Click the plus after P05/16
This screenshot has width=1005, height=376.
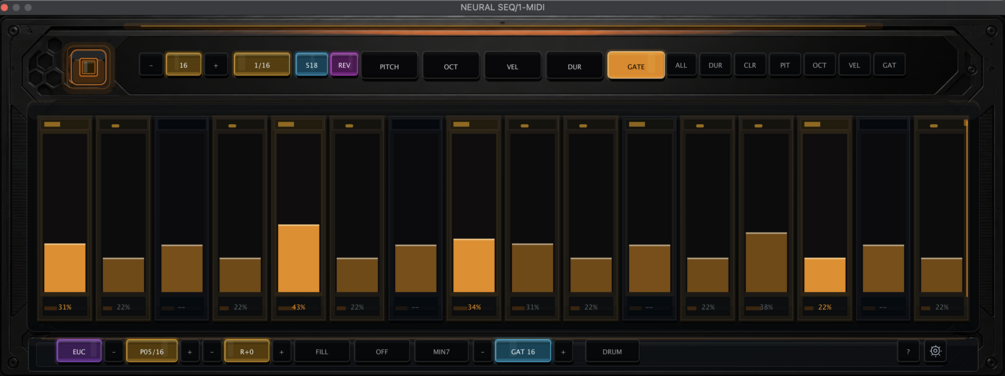(190, 351)
